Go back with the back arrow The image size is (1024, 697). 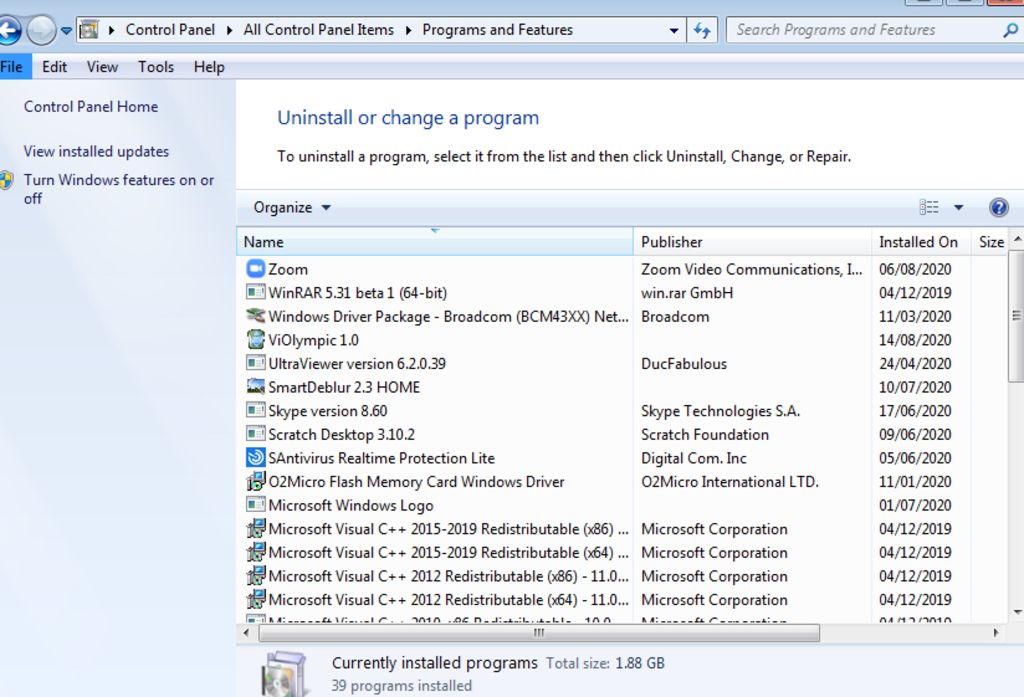(x=8, y=30)
